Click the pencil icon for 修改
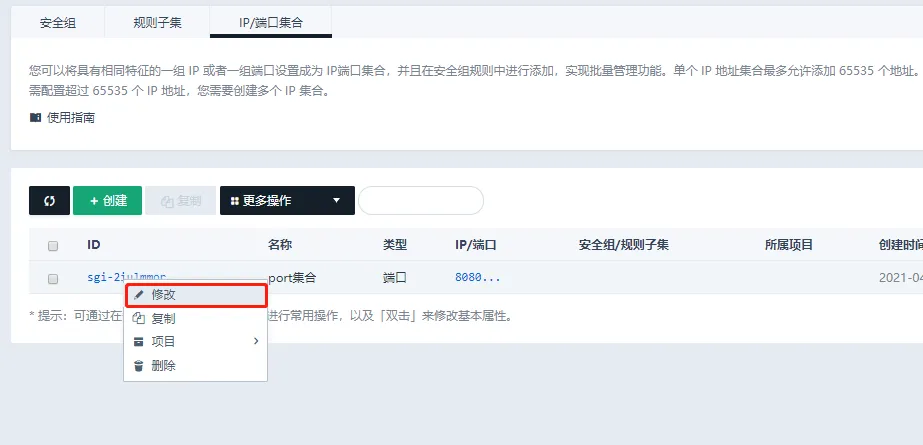The image size is (923, 445). pos(139,296)
